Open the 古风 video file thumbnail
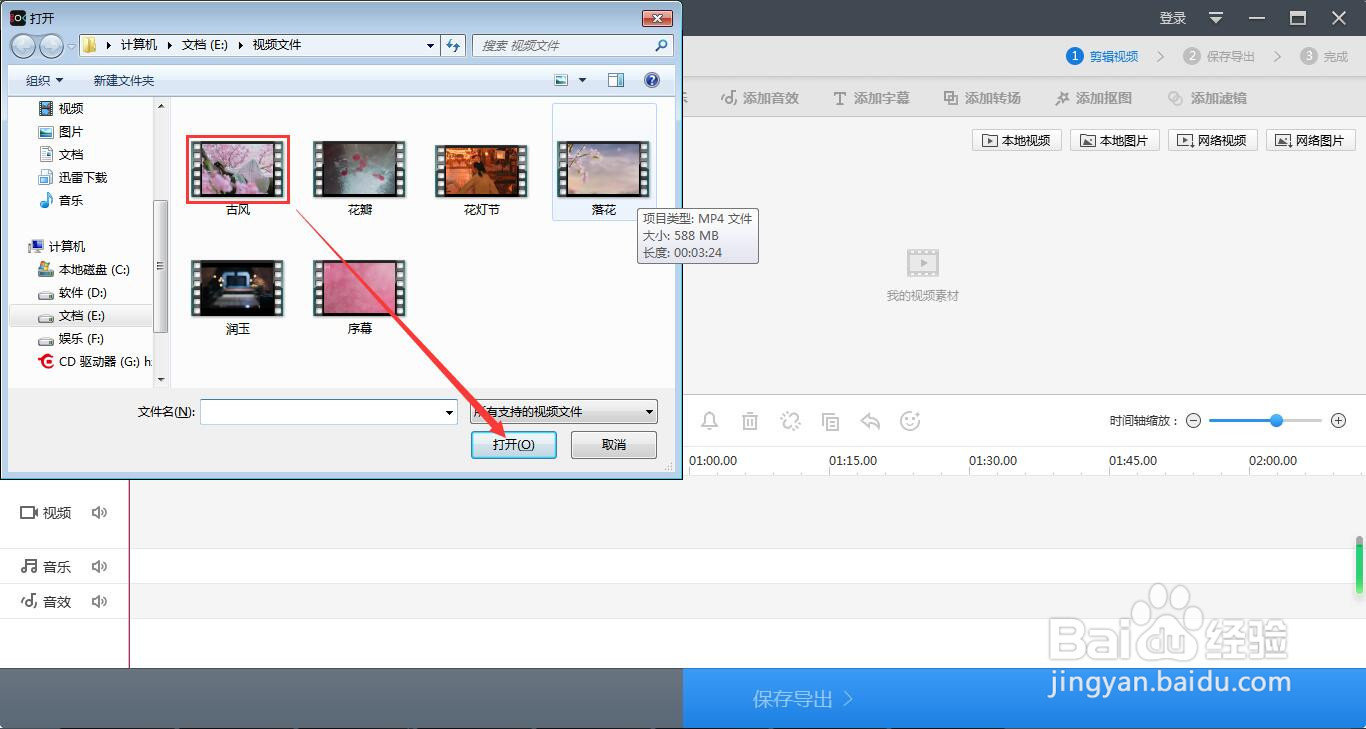 (x=238, y=168)
